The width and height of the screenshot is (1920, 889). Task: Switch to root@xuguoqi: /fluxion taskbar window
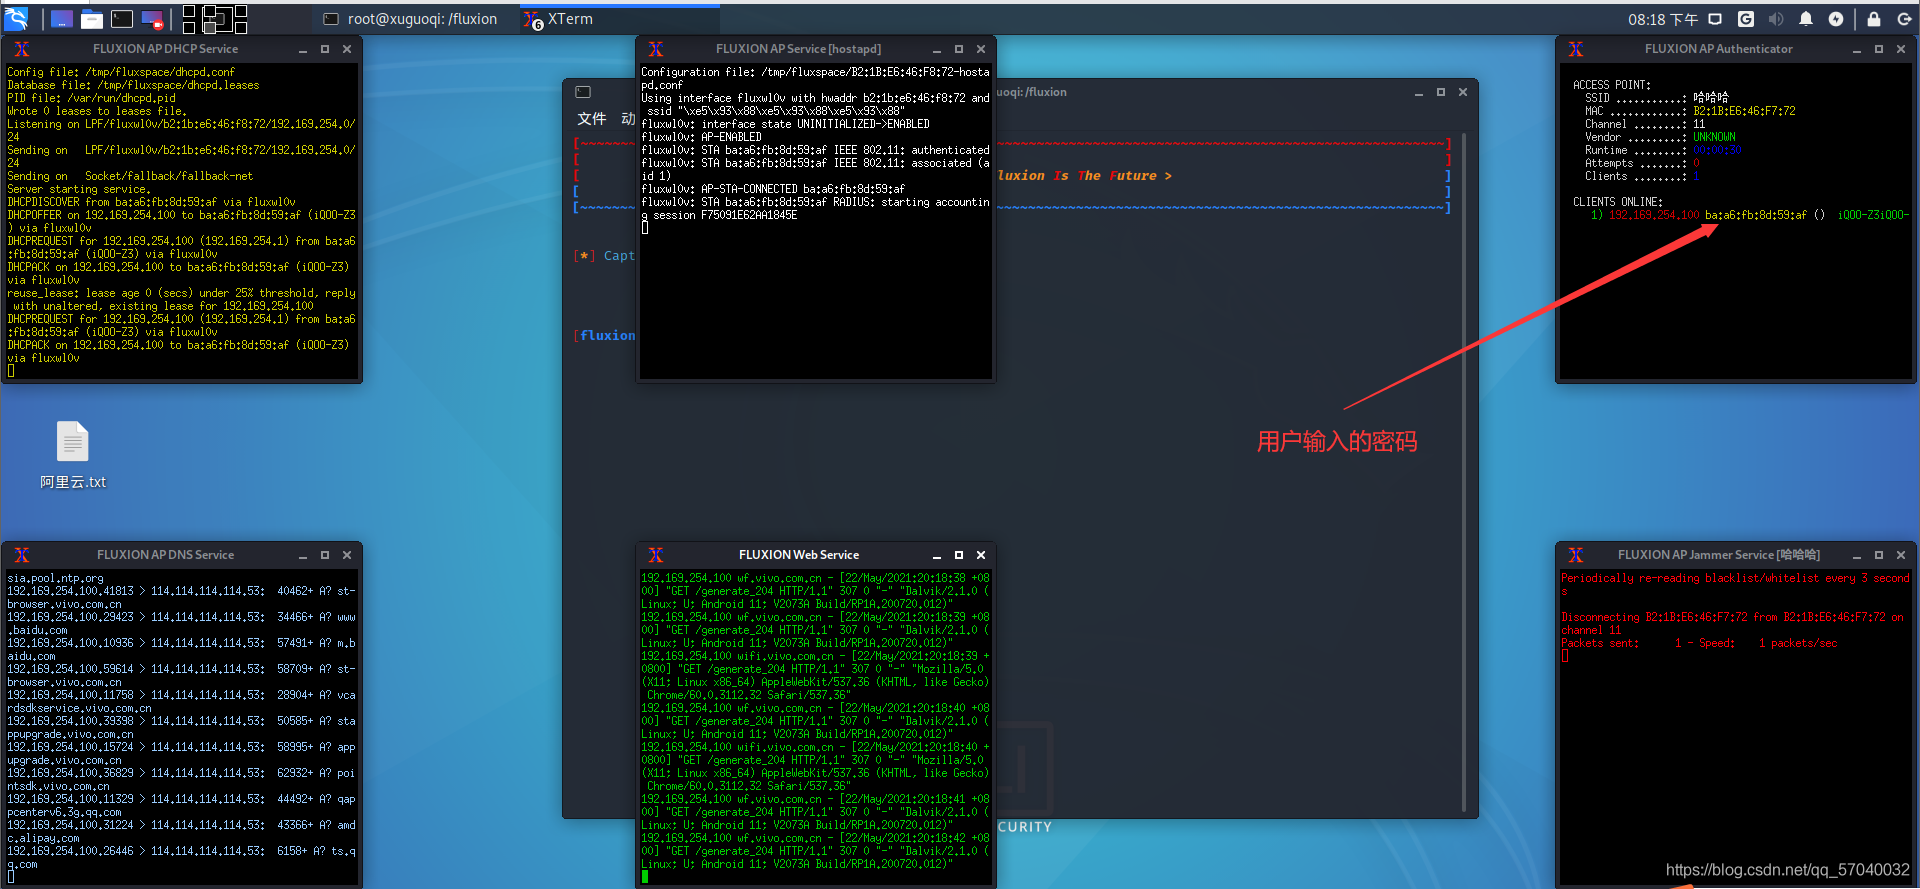pos(410,19)
